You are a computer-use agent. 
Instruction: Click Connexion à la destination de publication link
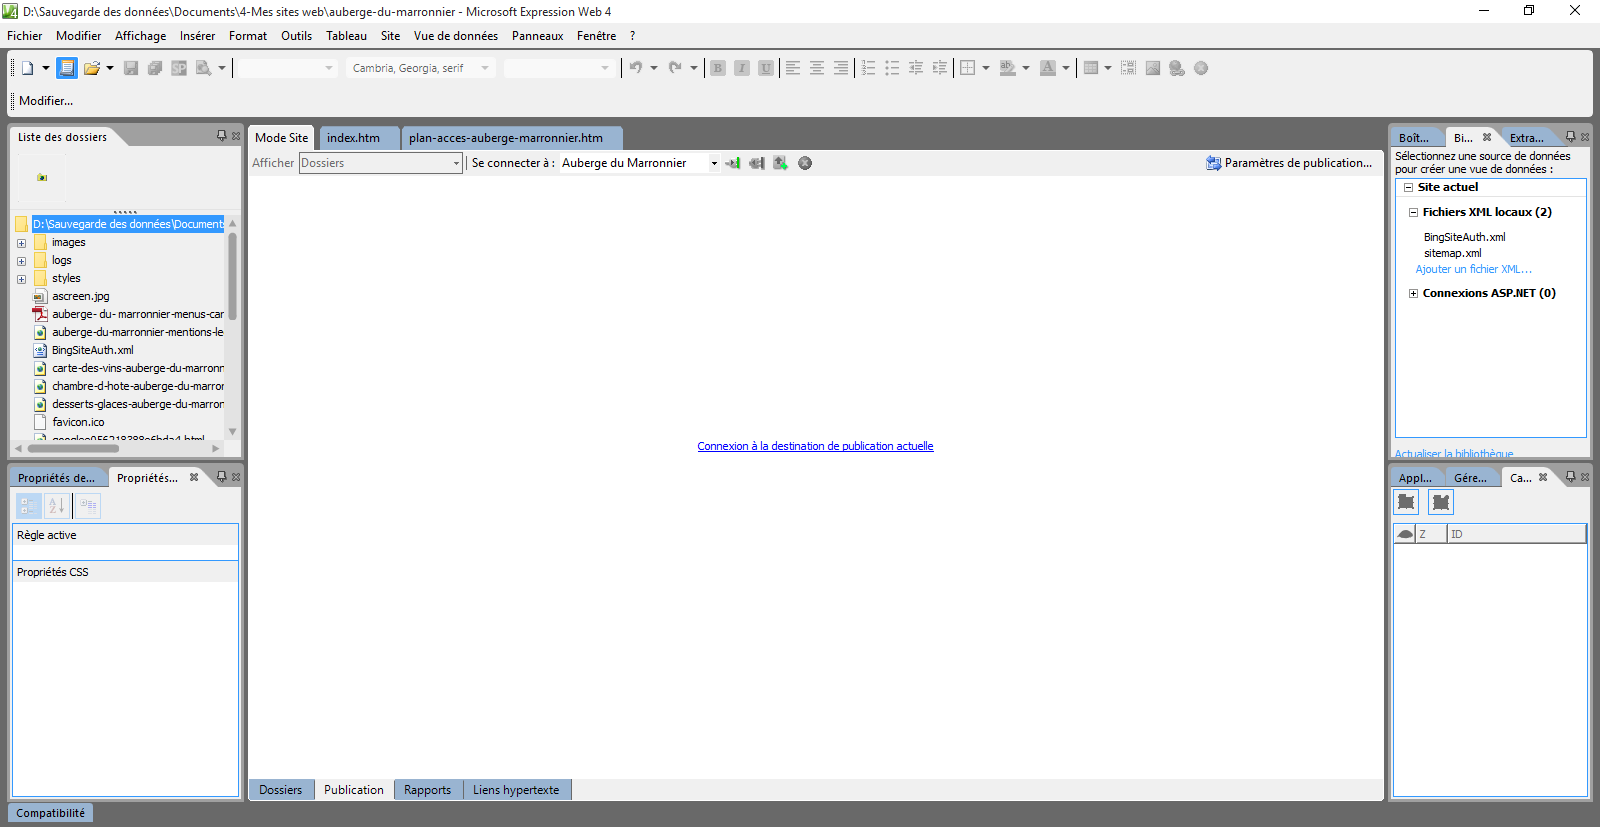[815, 446]
